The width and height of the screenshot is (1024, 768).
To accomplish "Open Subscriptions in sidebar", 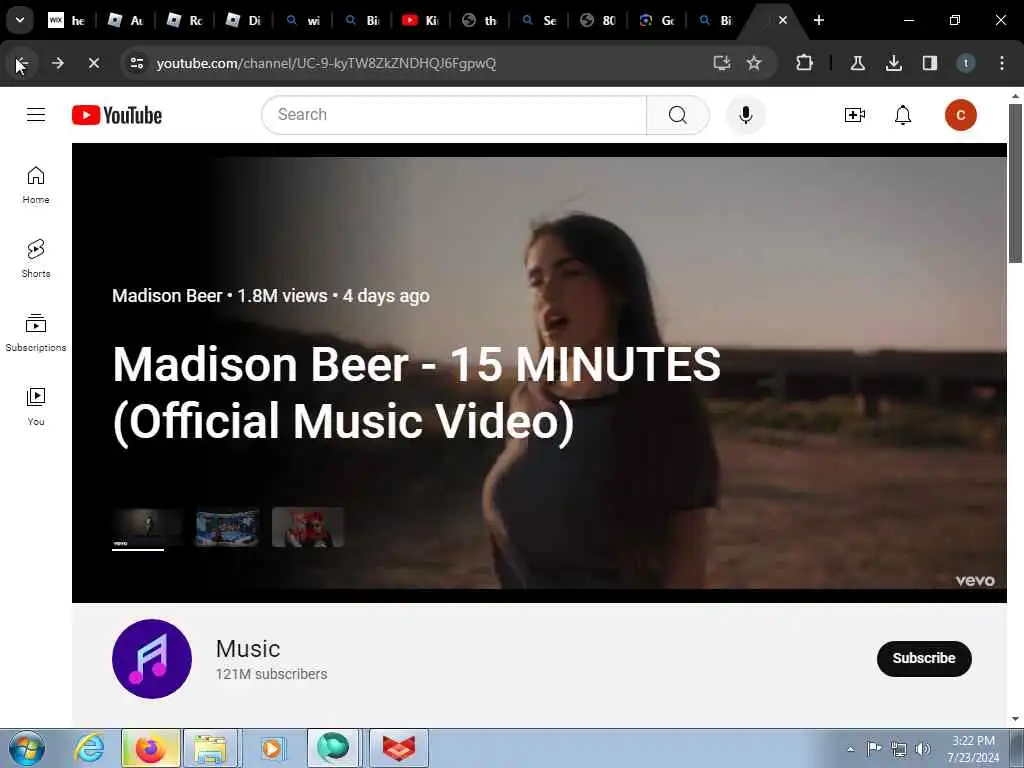I will (x=36, y=332).
